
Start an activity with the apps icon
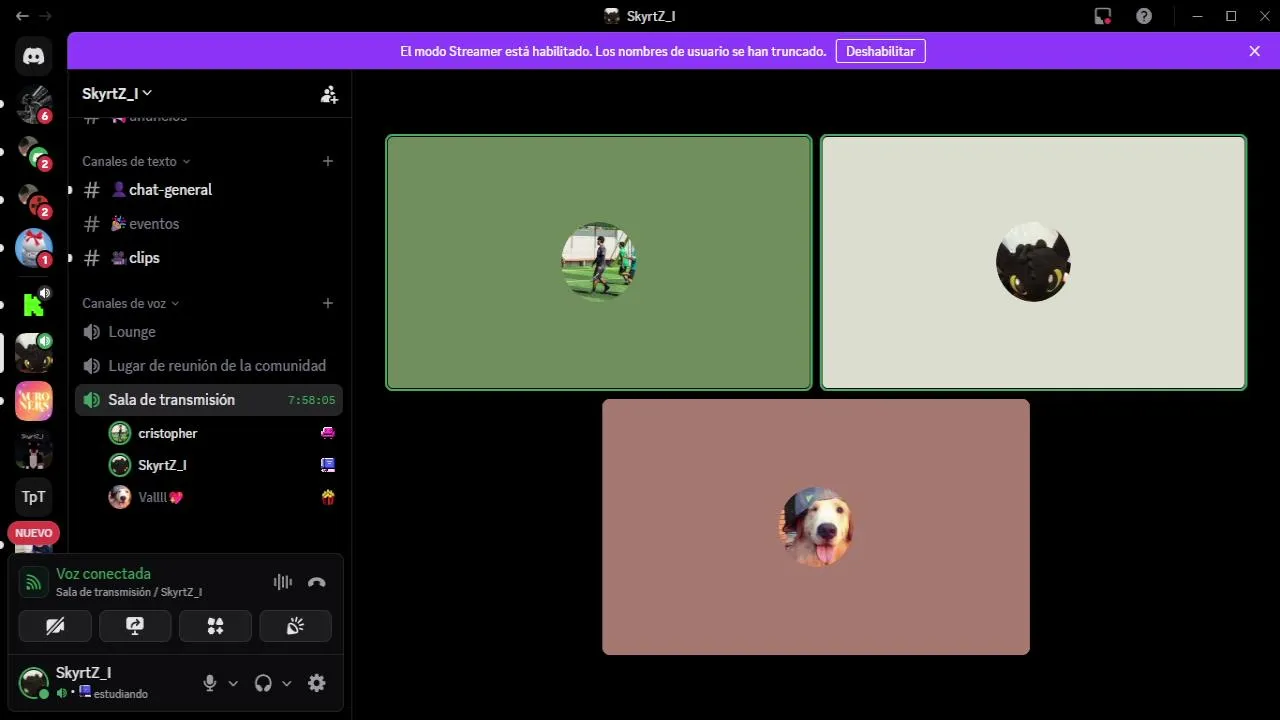coord(215,626)
